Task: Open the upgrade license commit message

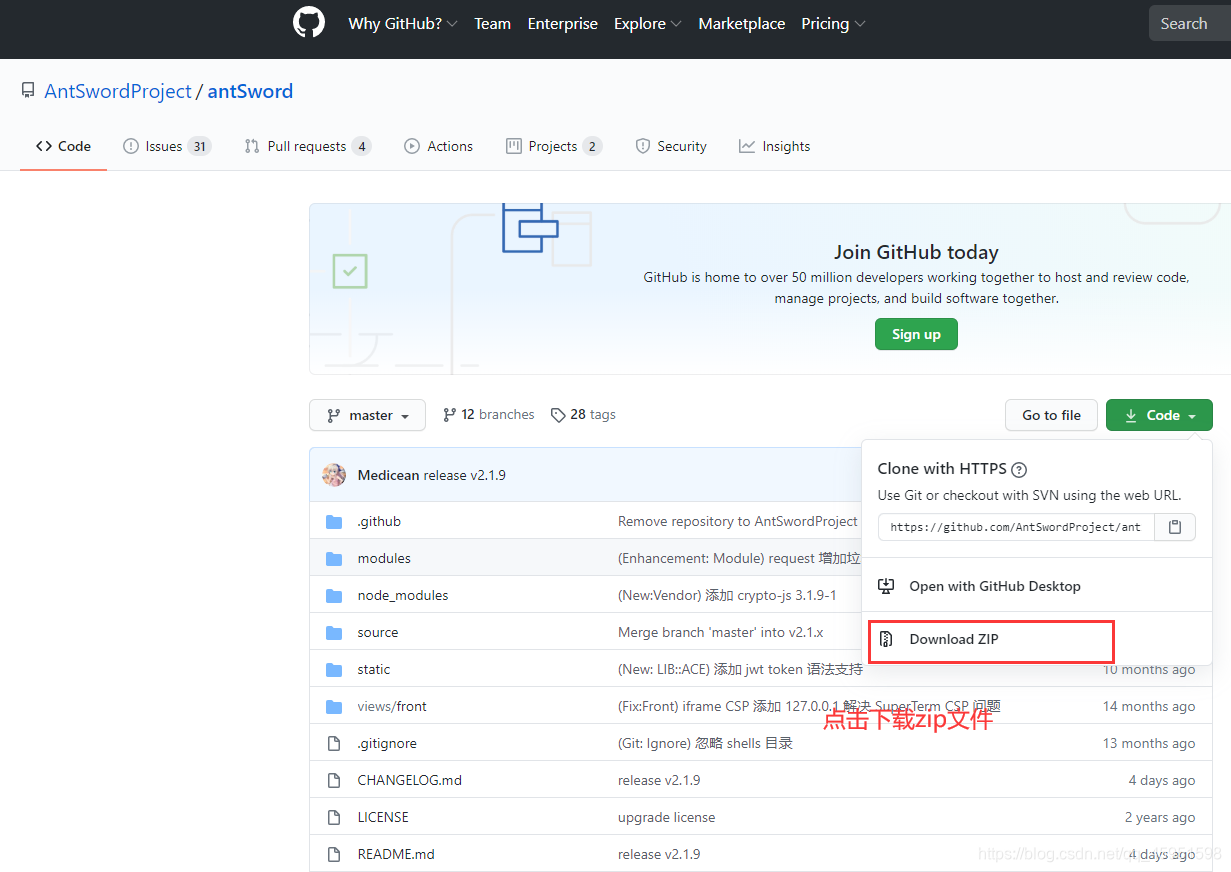Action: coord(666,817)
